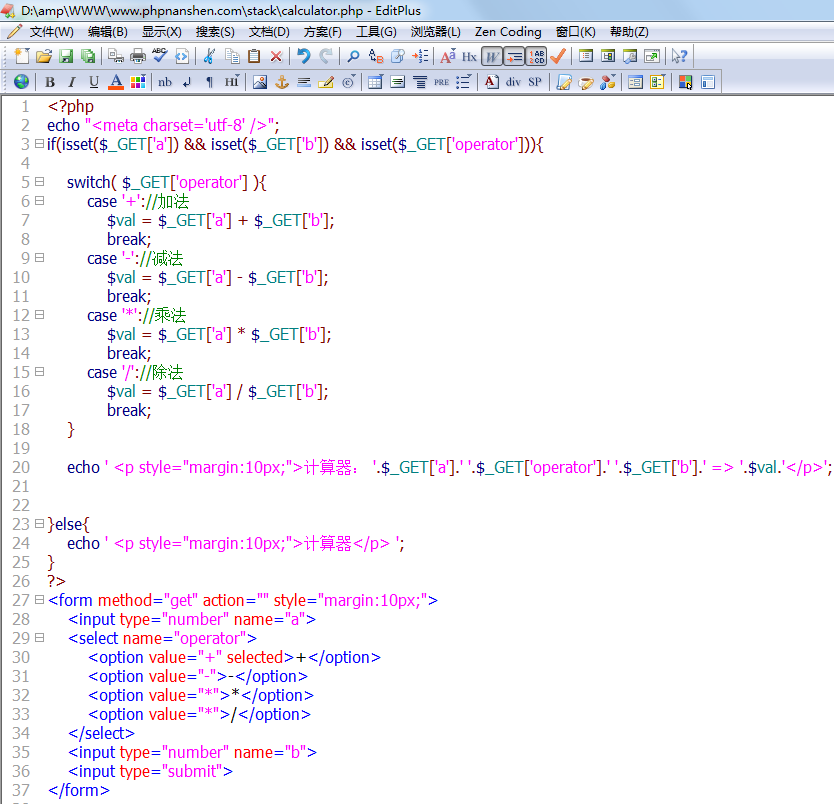Collapse the if block at line 3
Screen dimensions: 834x804
click(x=39, y=144)
